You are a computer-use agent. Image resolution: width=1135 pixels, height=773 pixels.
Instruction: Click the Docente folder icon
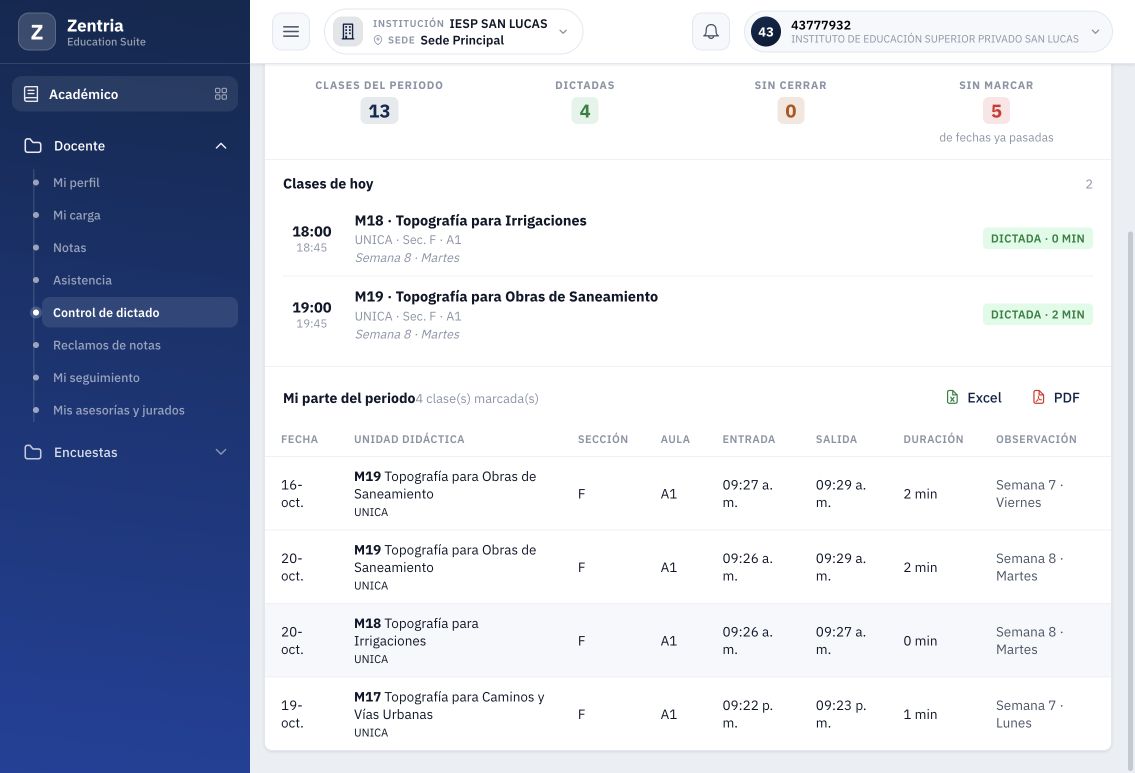(x=33, y=145)
